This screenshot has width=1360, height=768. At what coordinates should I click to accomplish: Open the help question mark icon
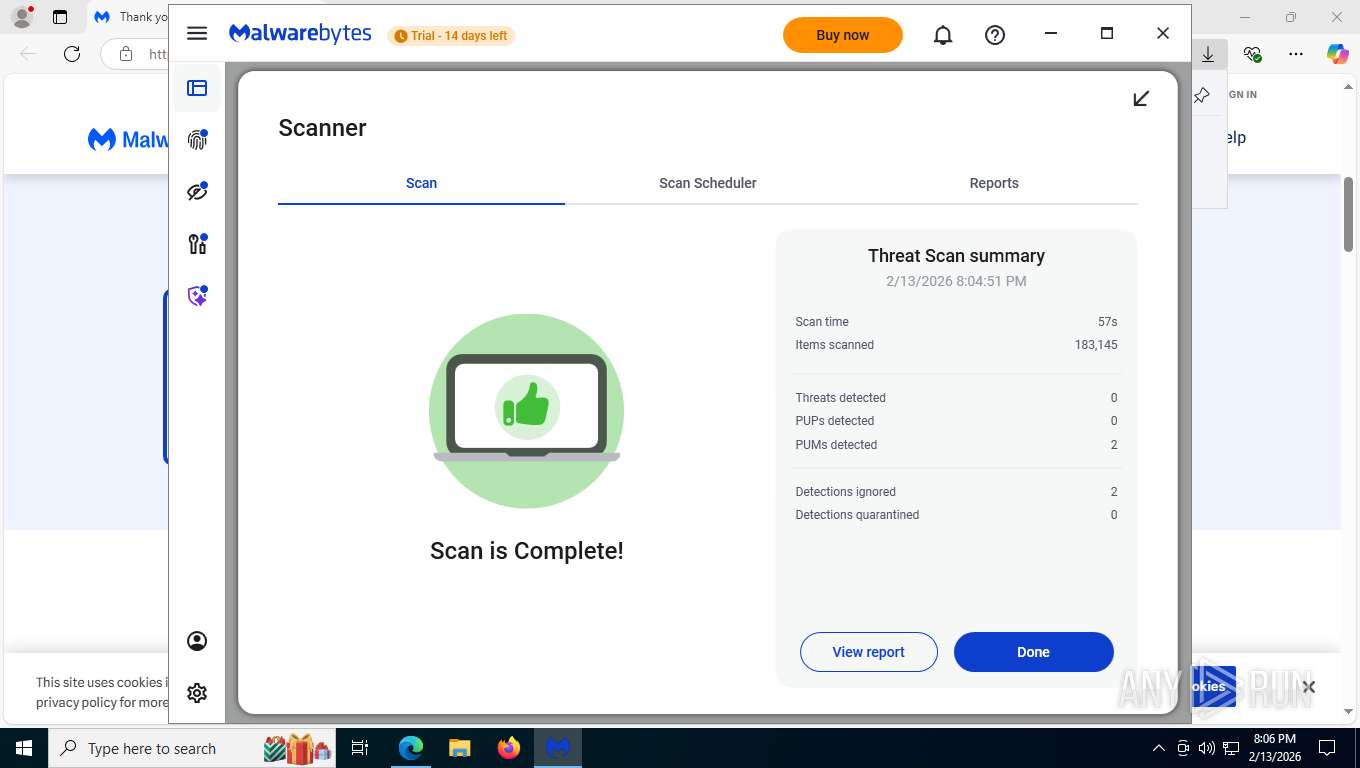[995, 35]
